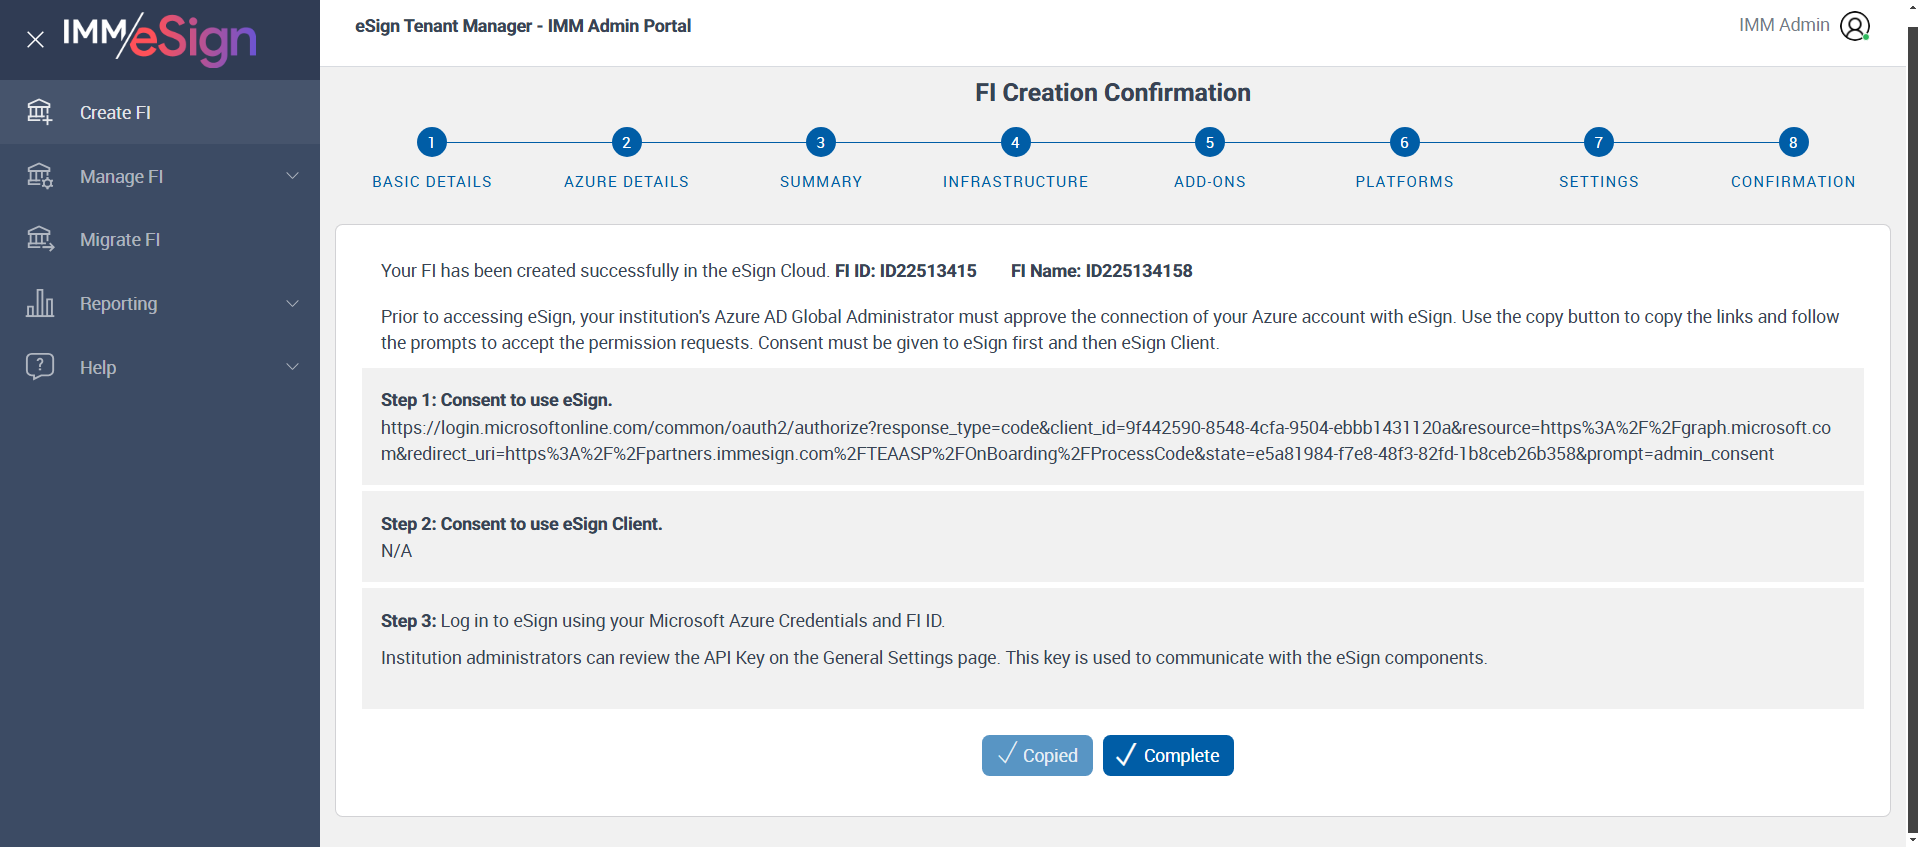Click step 2 circle for Azure Details

(x=626, y=142)
